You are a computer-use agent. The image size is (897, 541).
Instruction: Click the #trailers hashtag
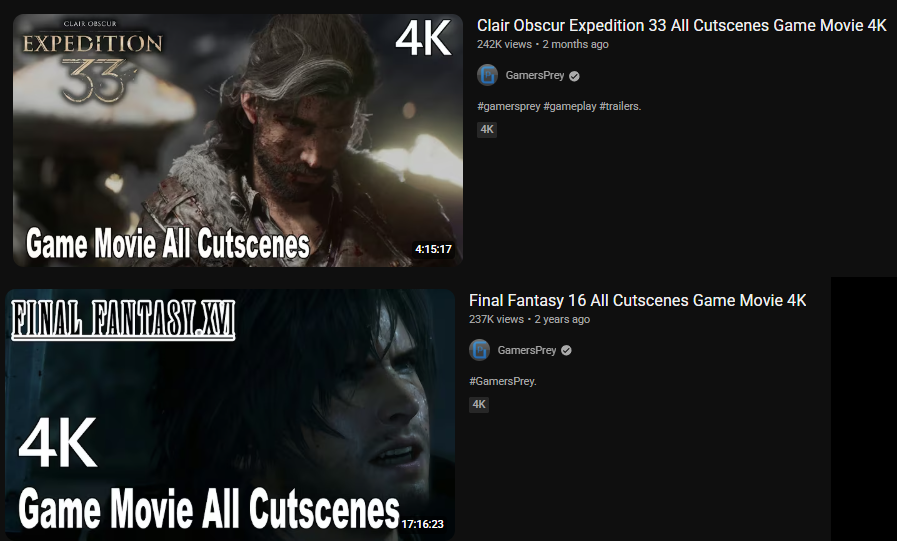(x=620, y=106)
